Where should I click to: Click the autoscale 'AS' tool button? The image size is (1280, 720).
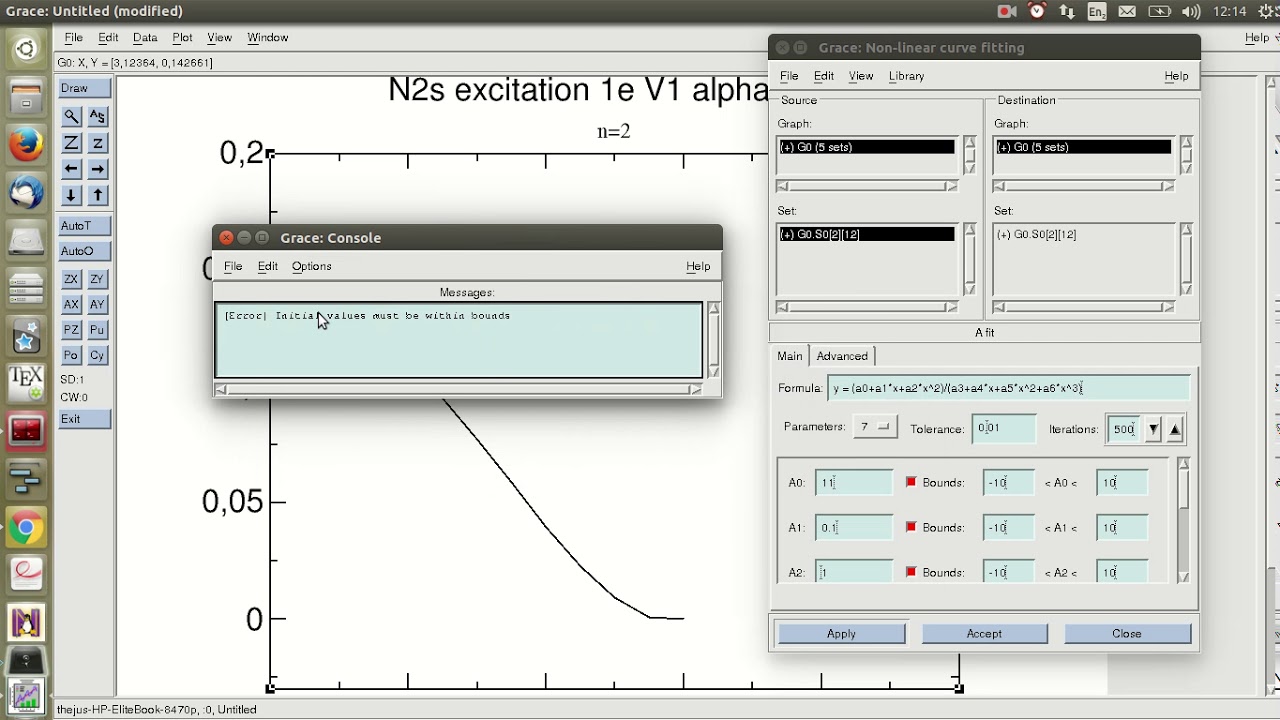pyautogui.click(x=97, y=117)
